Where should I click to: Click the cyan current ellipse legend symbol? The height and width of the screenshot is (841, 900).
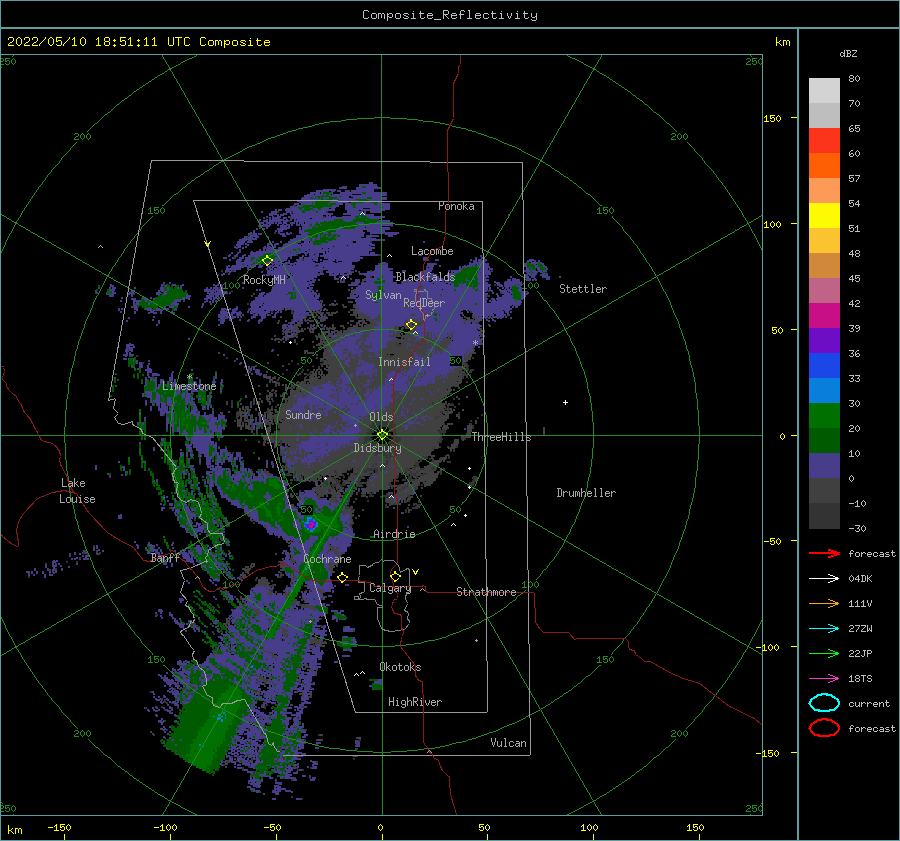click(824, 703)
